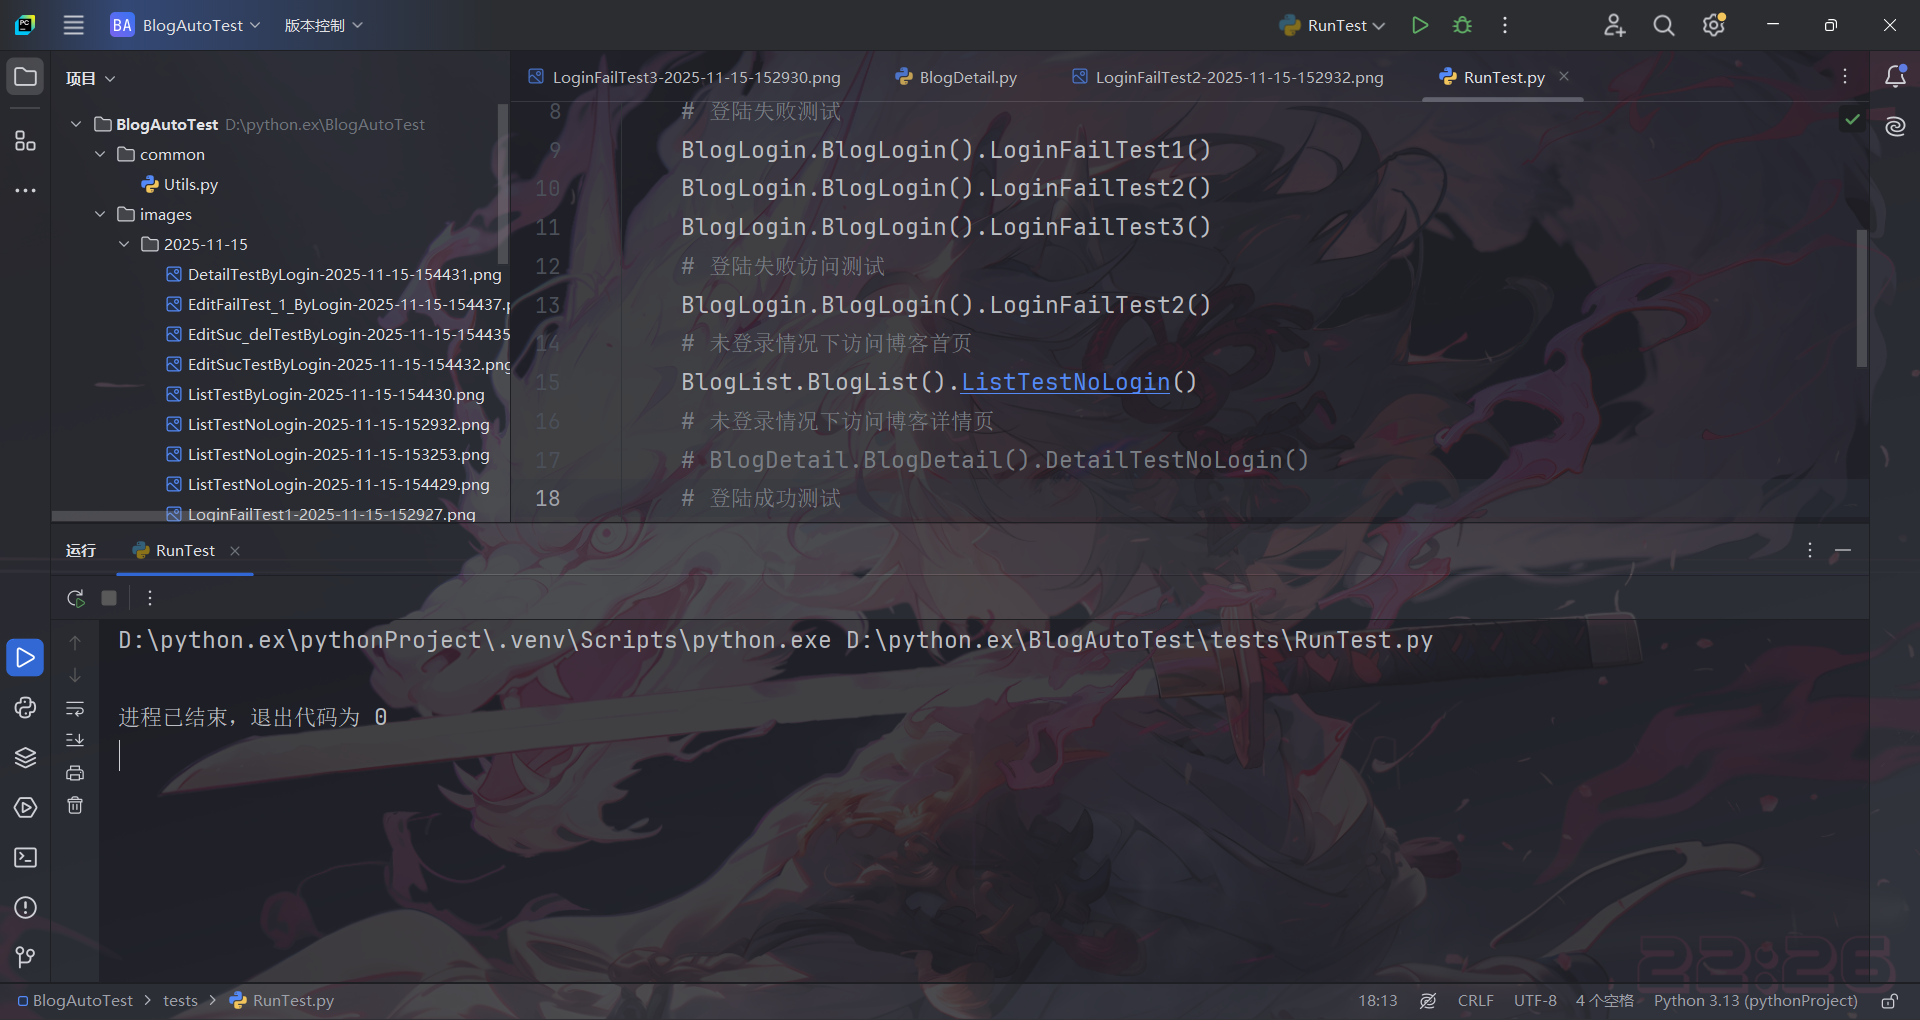Open the BlogAutoTest project dropdown
The height and width of the screenshot is (1020, 1920).
click(186, 25)
